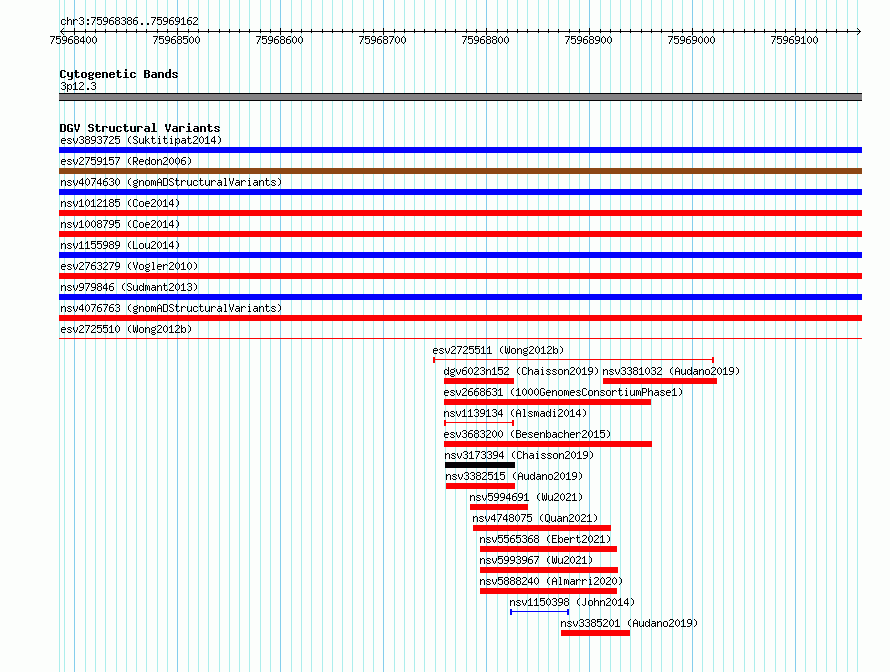Open nsv1008795 (Coe2014) variant label
The image size is (890, 672).
pyautogui.click(x=120, y=224)
